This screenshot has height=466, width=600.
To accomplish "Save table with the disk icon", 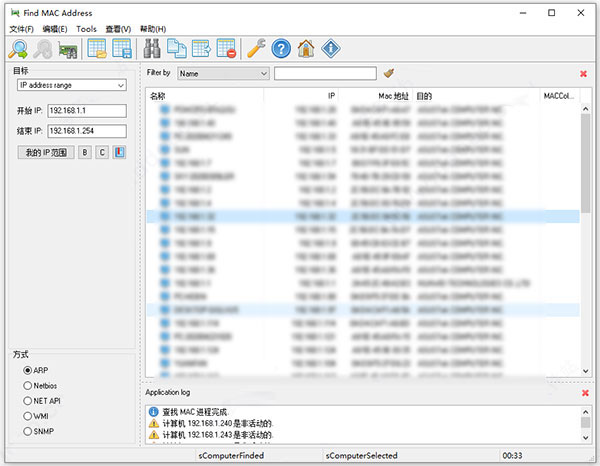I will click(122, 49).
